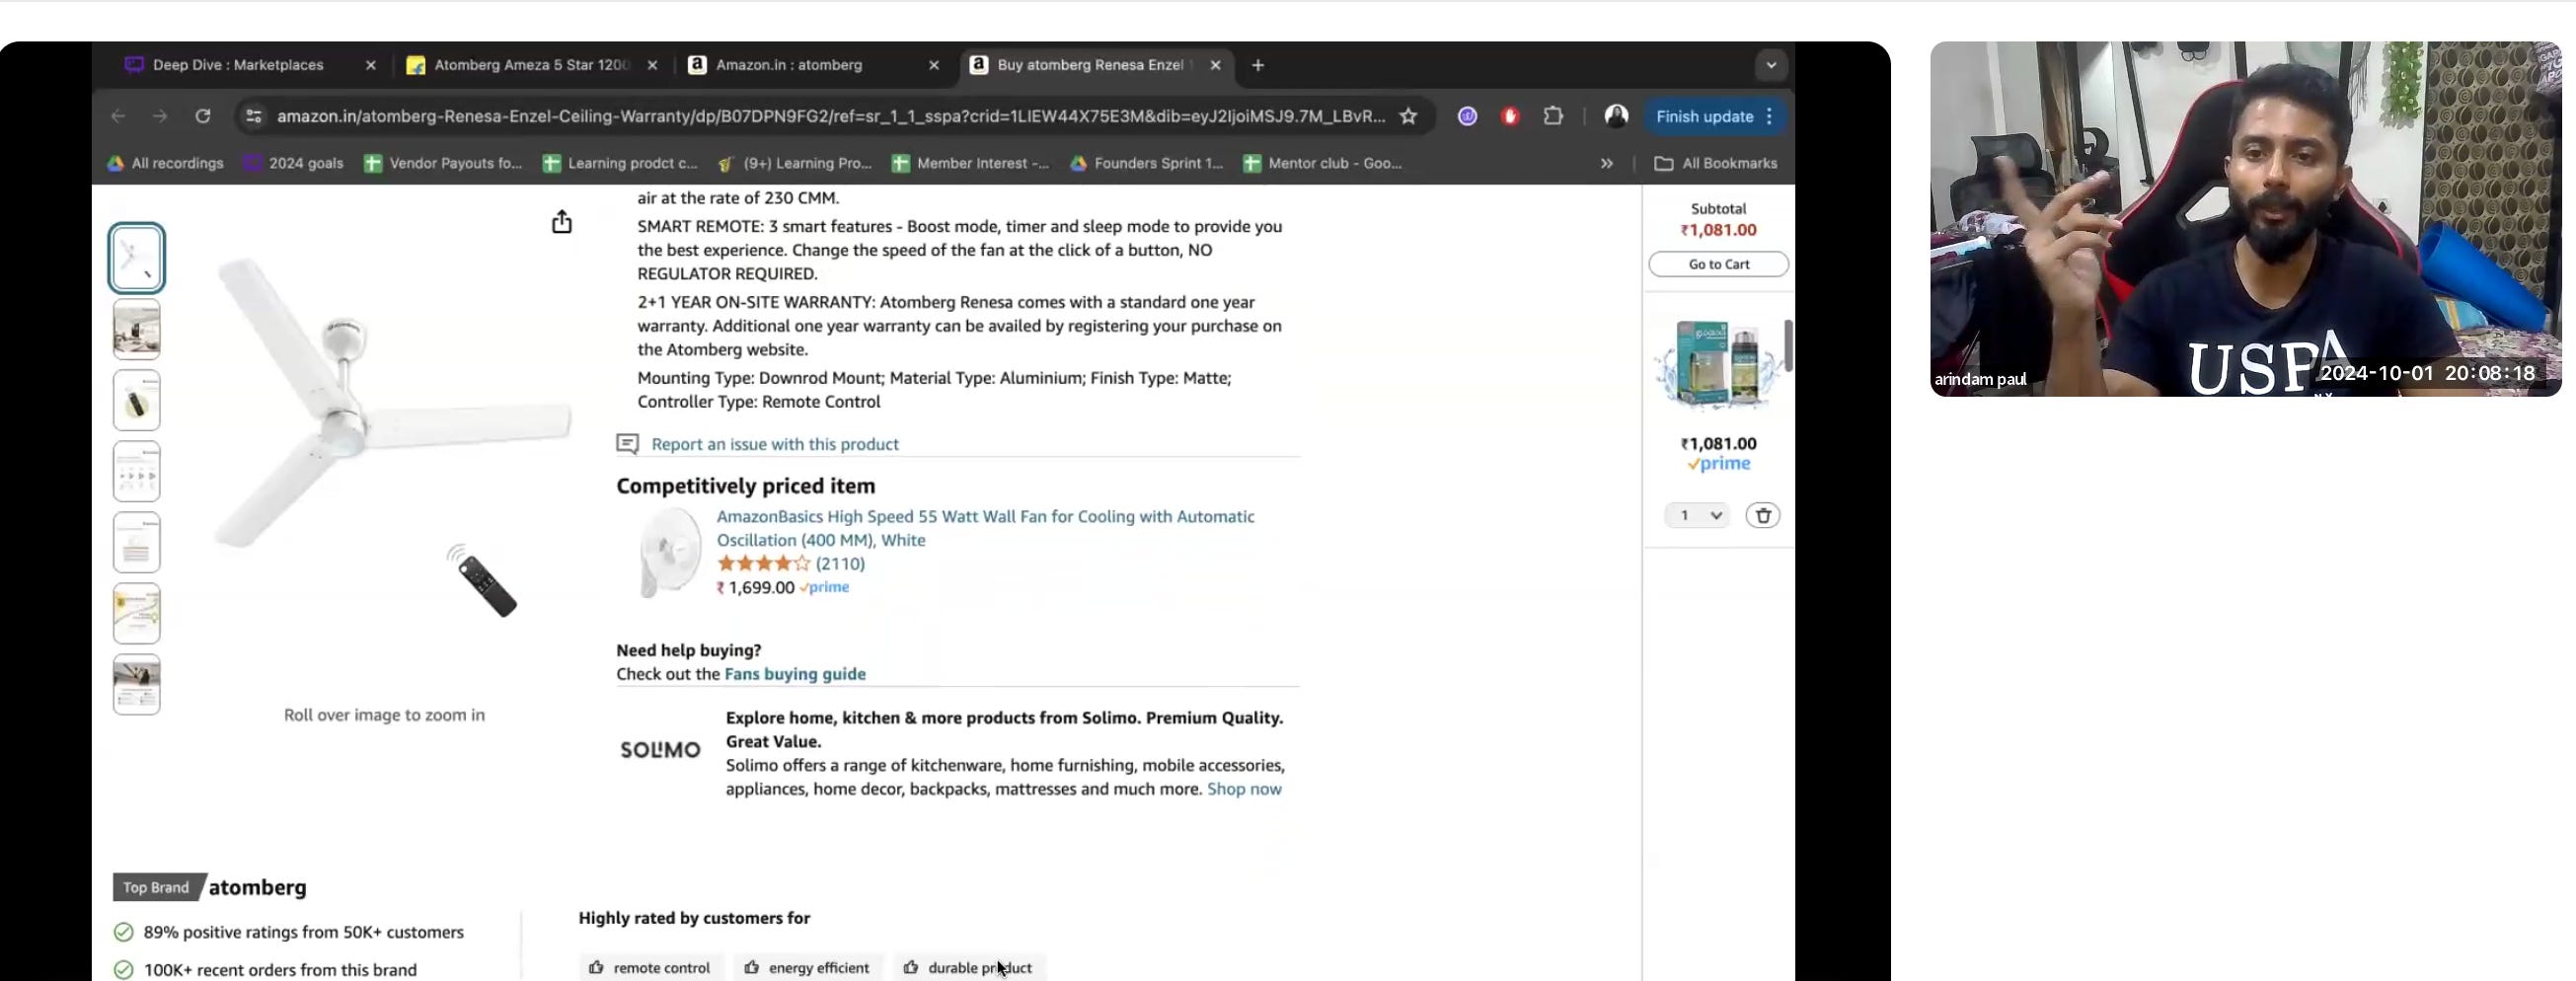Click Shop now for Solimo

pos(1244,789)
